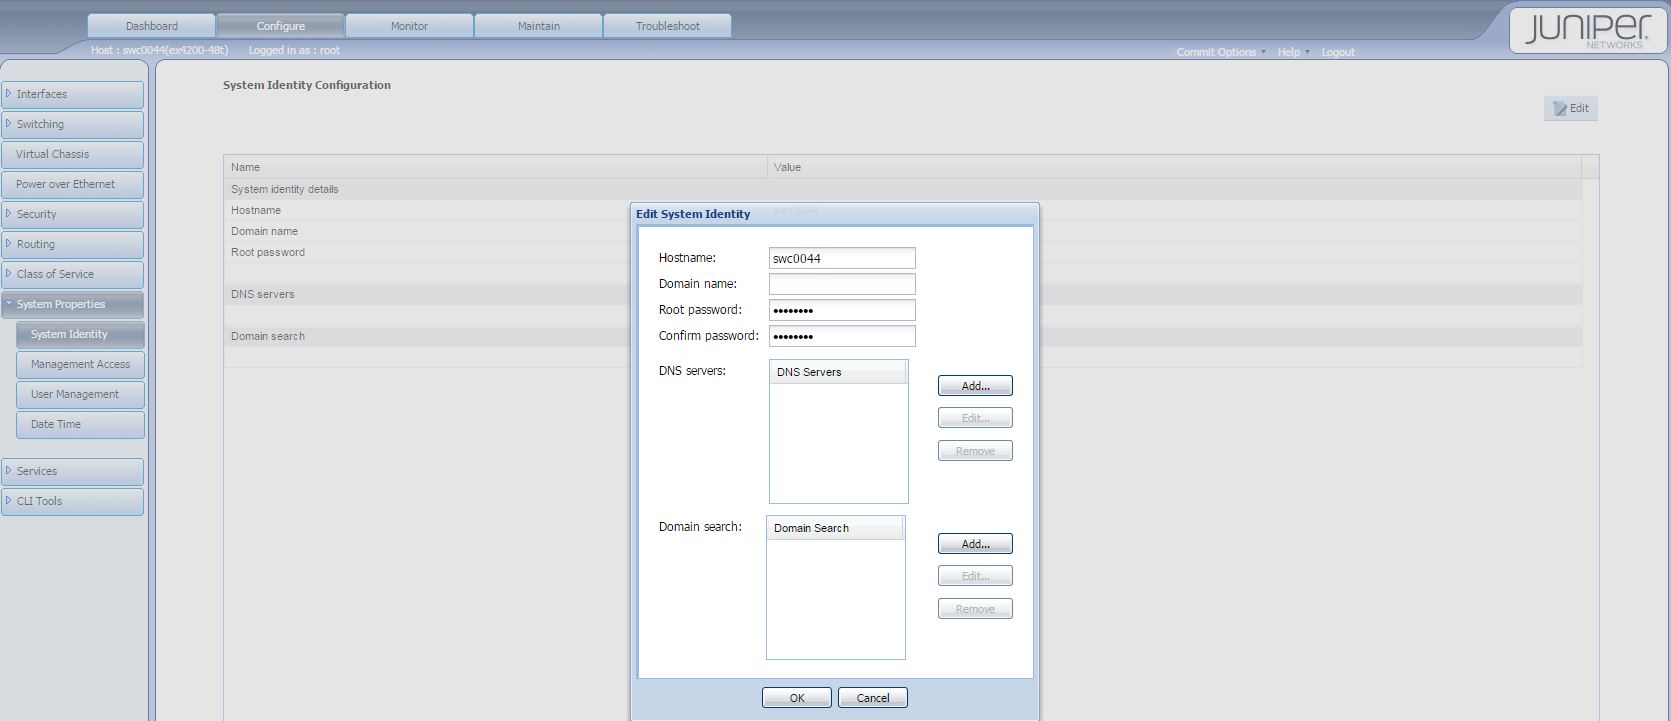Click the Juniper Networks logo
The height and width of the screenshot is (721, 1671).
(x=1587, y=29)
